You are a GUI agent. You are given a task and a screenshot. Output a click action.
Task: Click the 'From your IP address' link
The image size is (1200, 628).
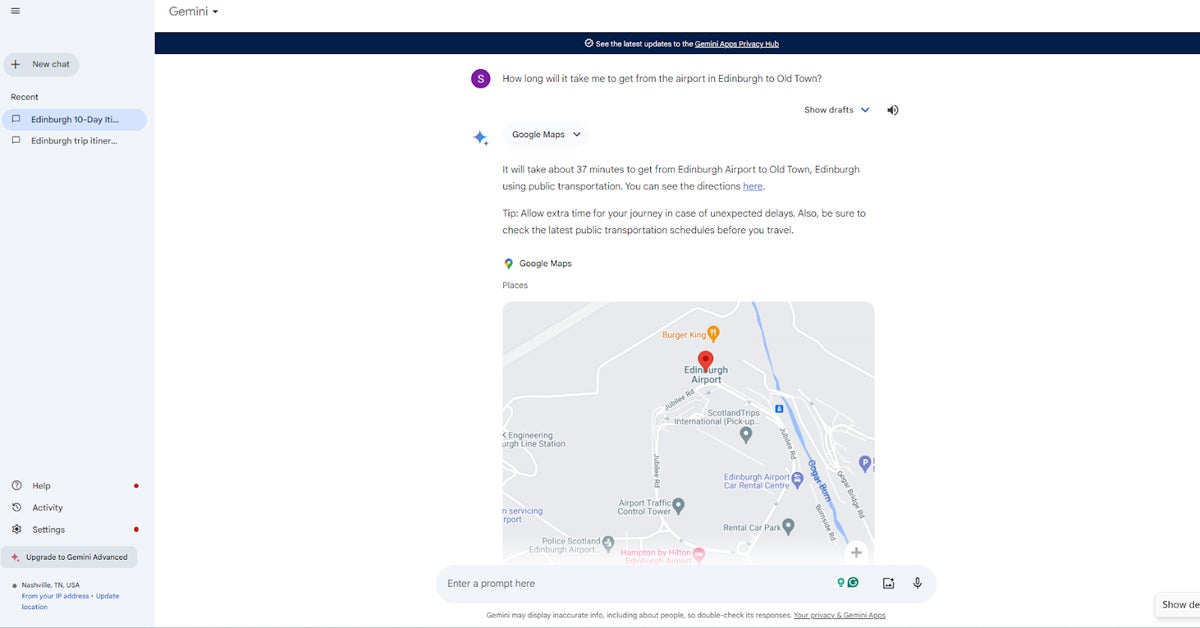pos(55,596)
